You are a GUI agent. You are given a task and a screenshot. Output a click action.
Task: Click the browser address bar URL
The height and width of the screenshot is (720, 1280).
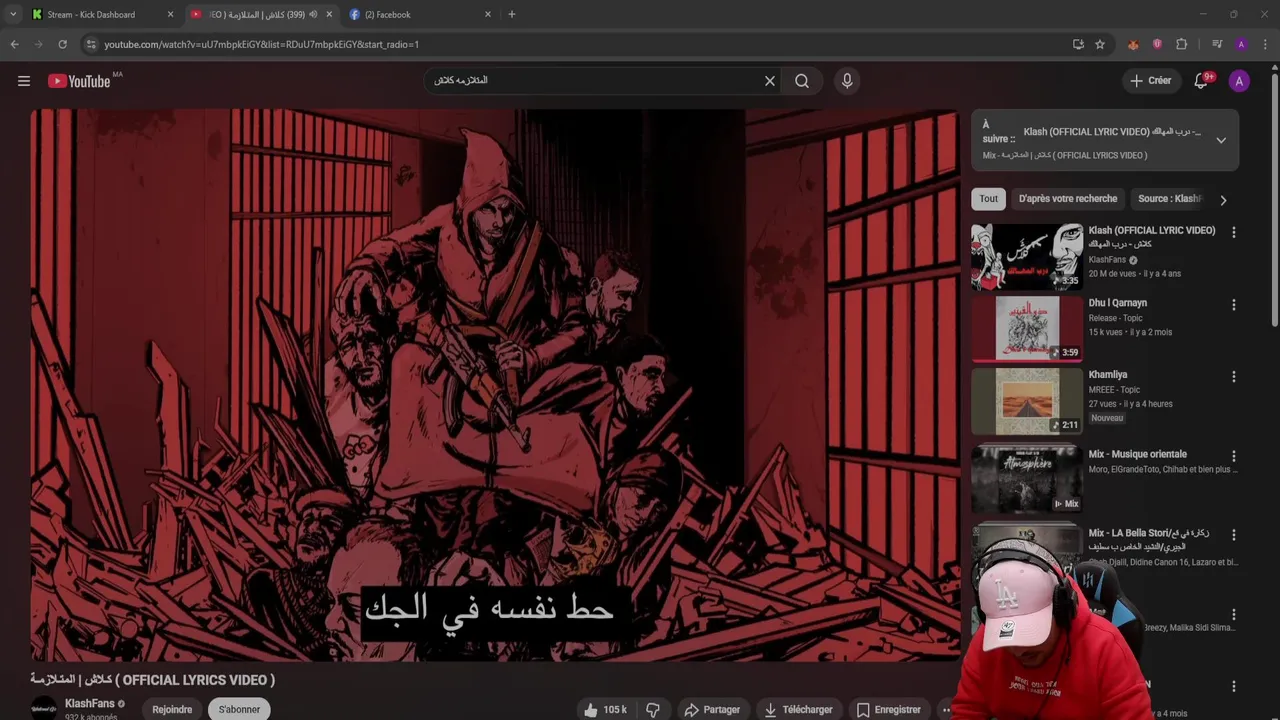tap(261, 44)
